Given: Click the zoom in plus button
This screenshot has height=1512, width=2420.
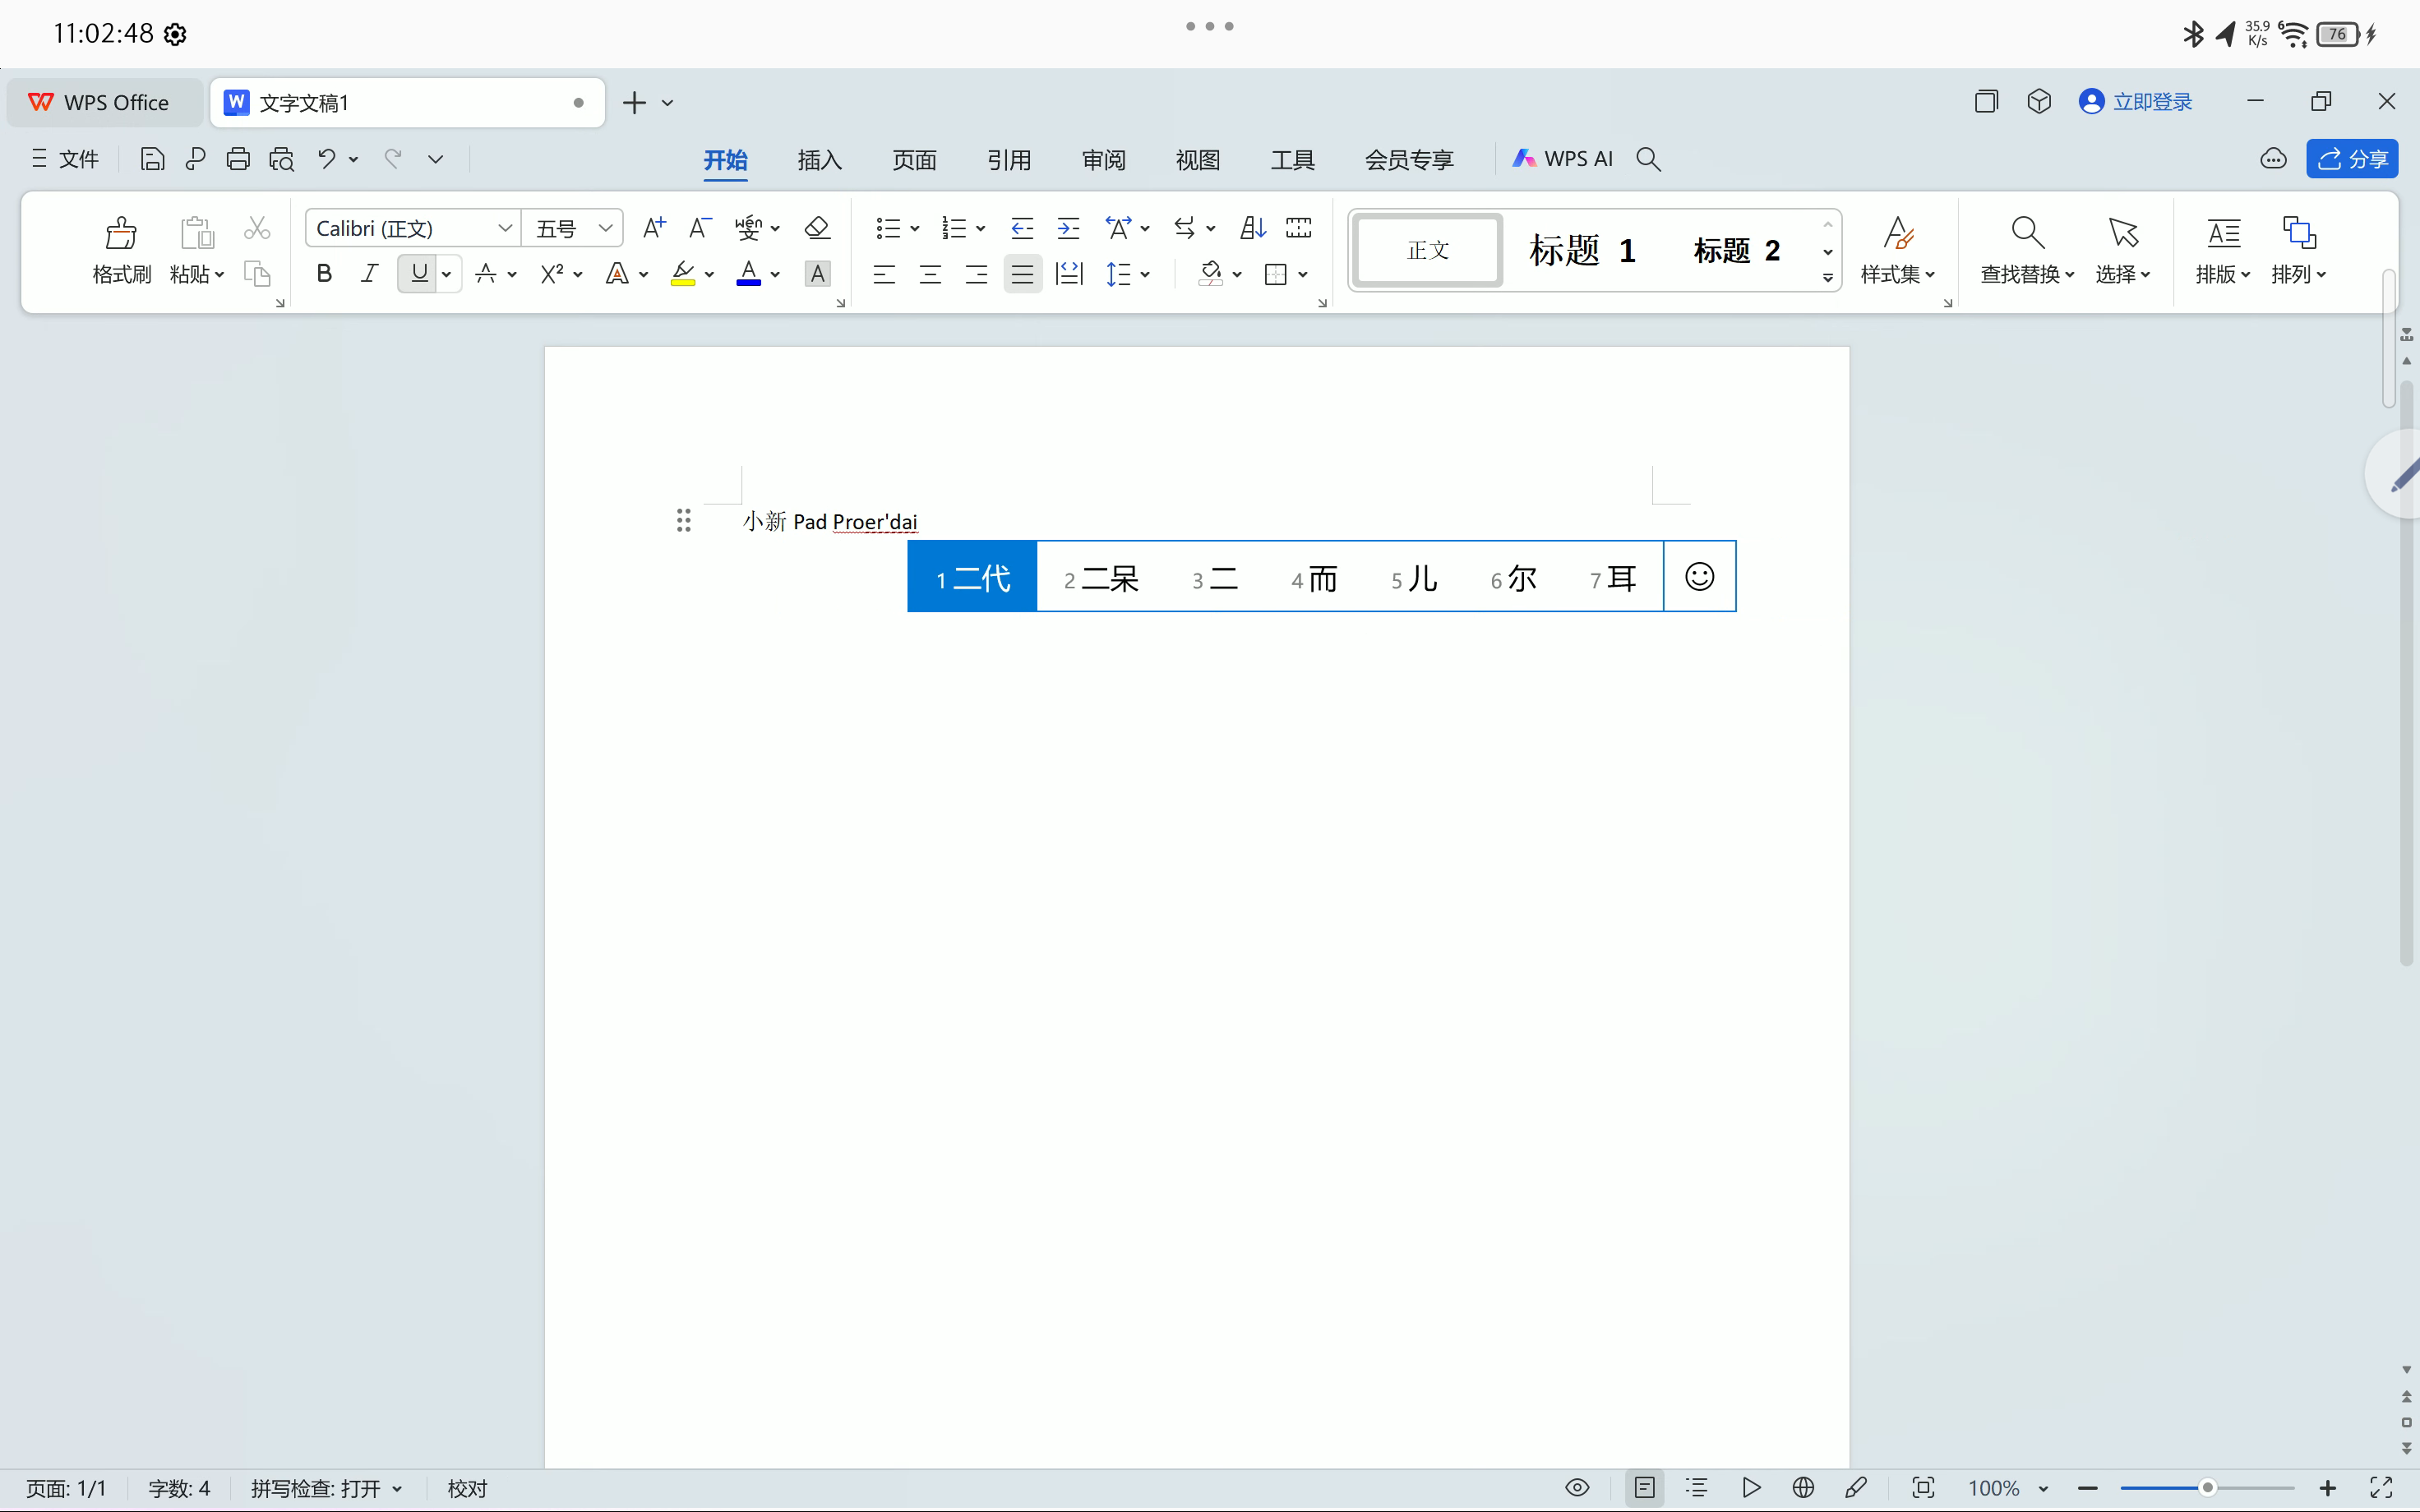Looking at the screenshot, I should [x=2328, y=1488].
